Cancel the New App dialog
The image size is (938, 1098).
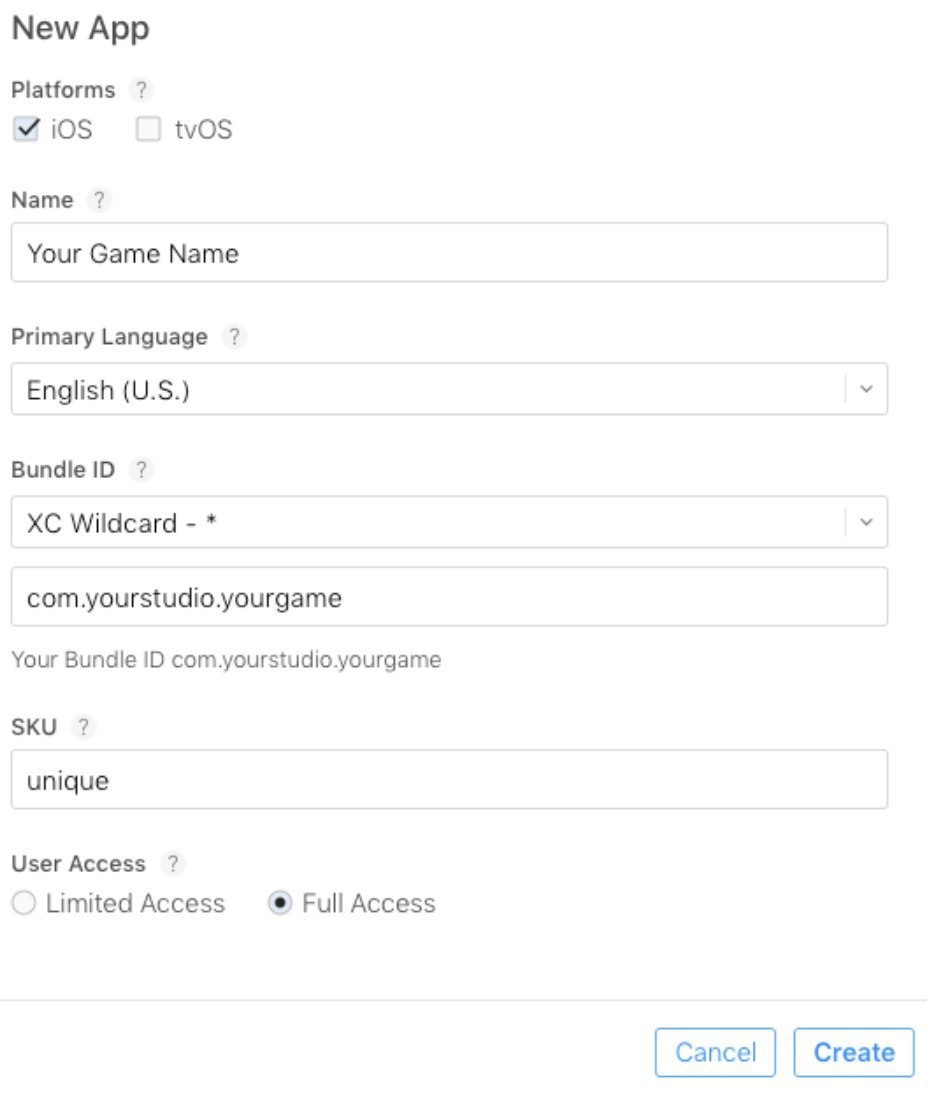715,1052
